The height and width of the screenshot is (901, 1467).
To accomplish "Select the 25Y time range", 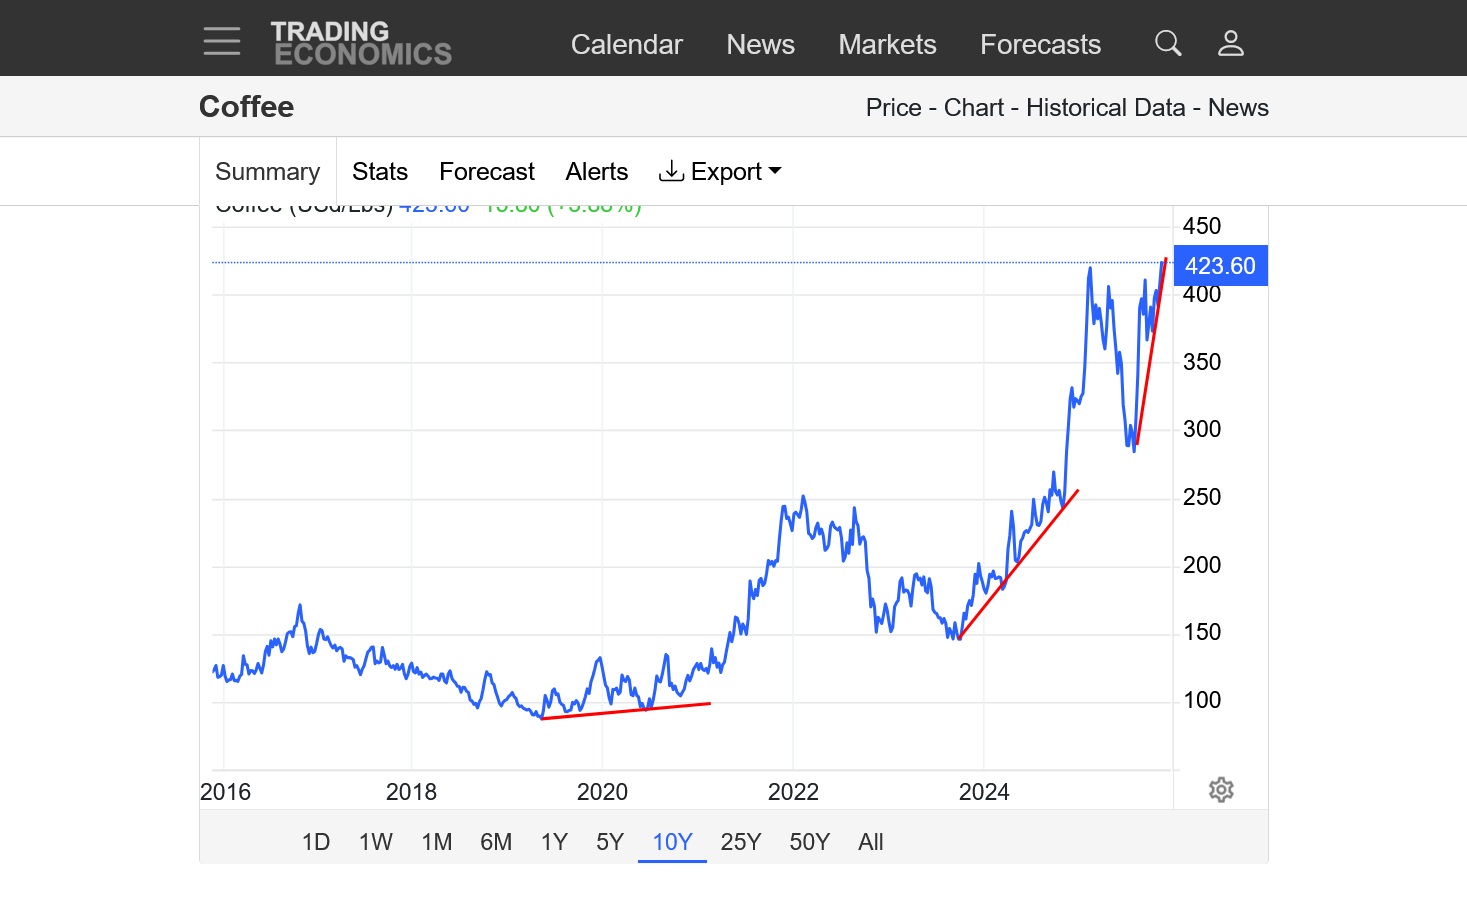I will point(740,842).
